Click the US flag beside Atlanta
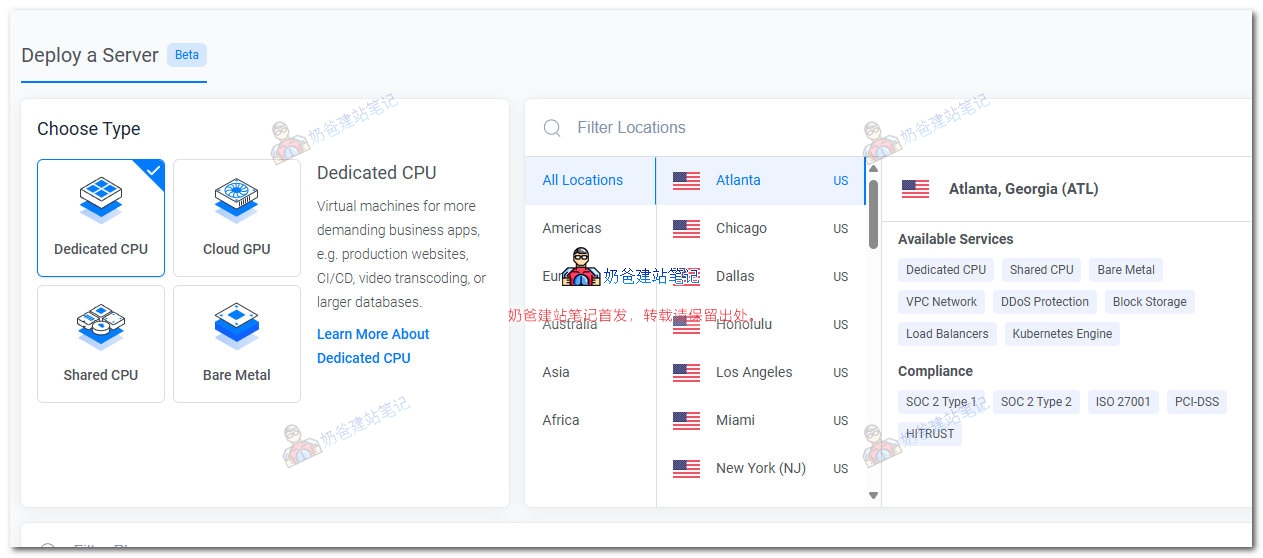This screenshot has width=1263, height=558. [686, 181]
